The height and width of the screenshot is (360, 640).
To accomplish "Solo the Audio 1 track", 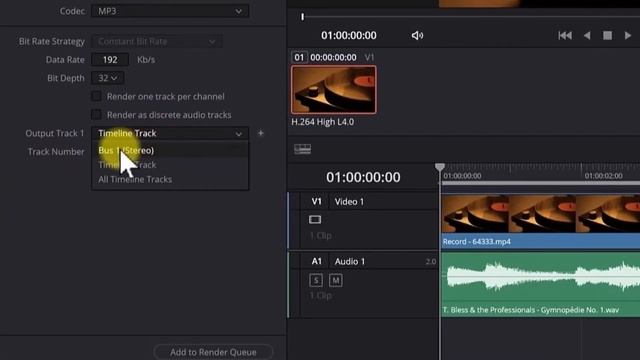I will click(316, 280).
